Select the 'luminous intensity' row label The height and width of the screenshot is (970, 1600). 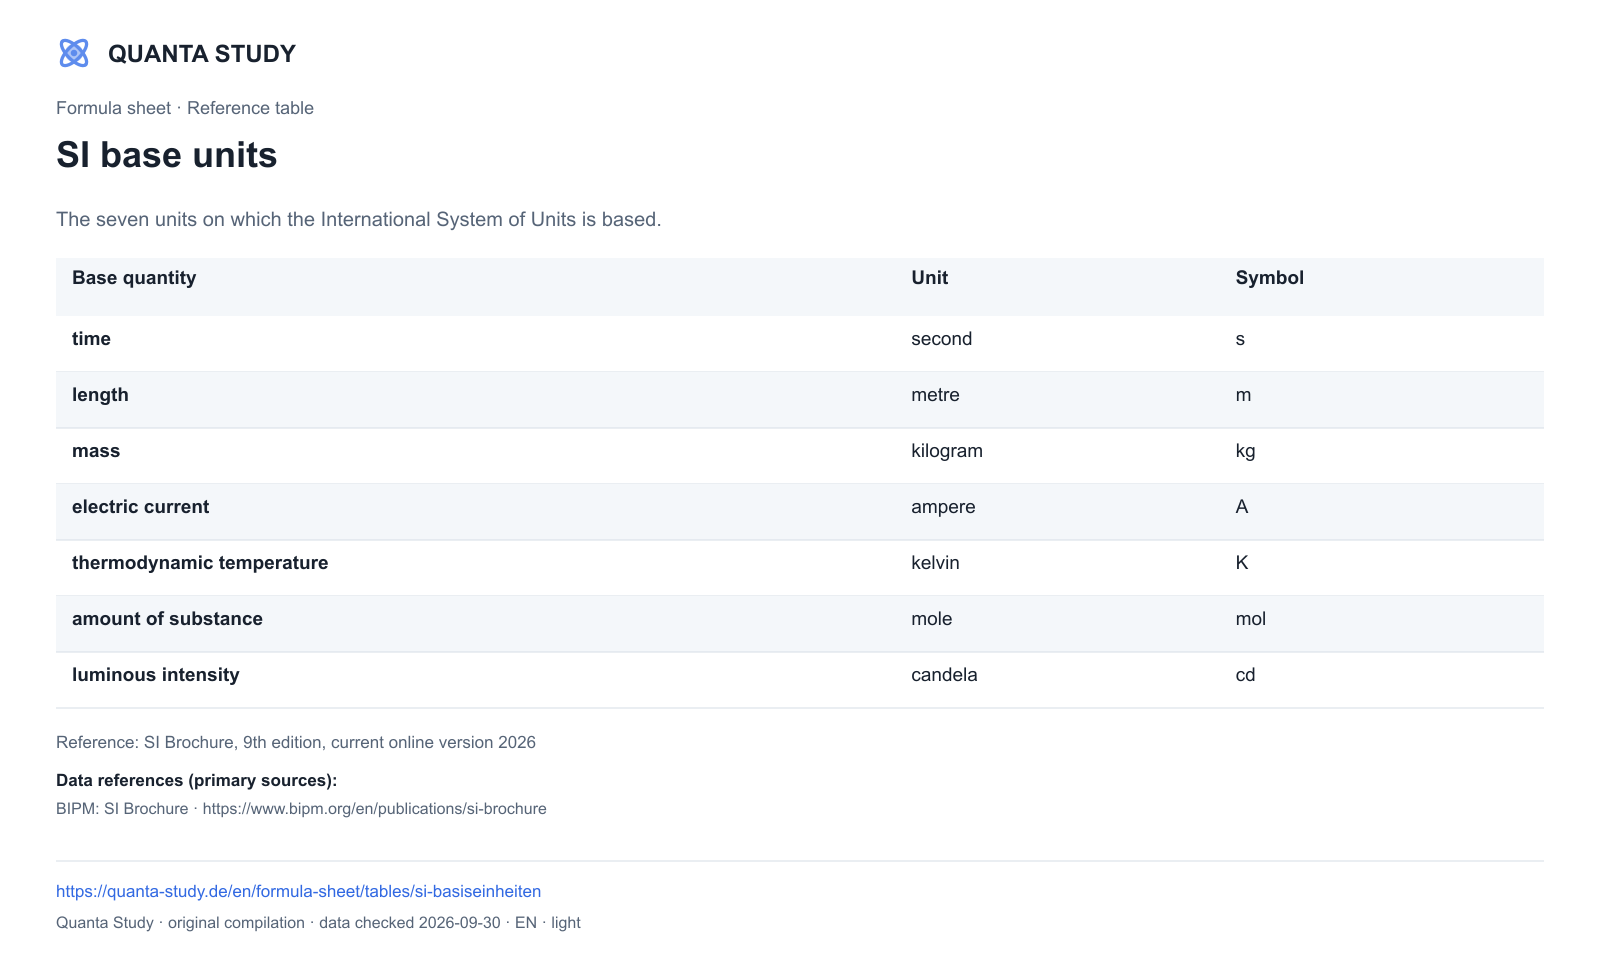pyautogui.click(x=156, y=675)
